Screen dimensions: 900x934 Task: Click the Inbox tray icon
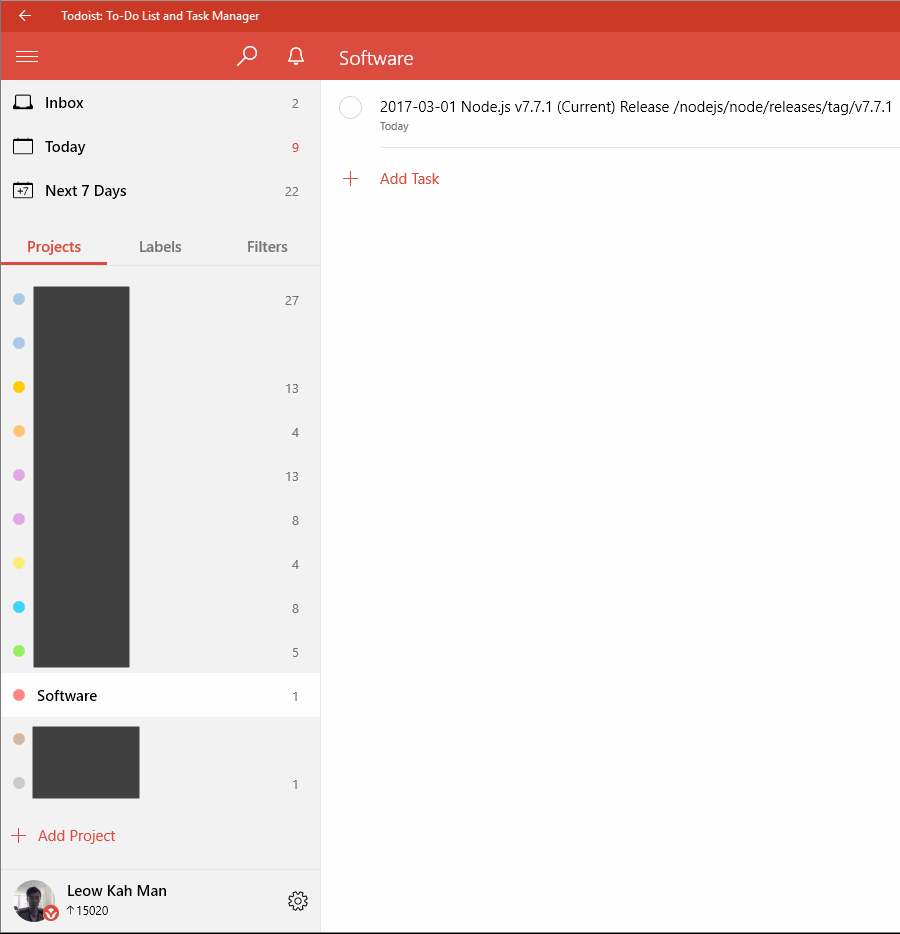[x=23, y=102]
